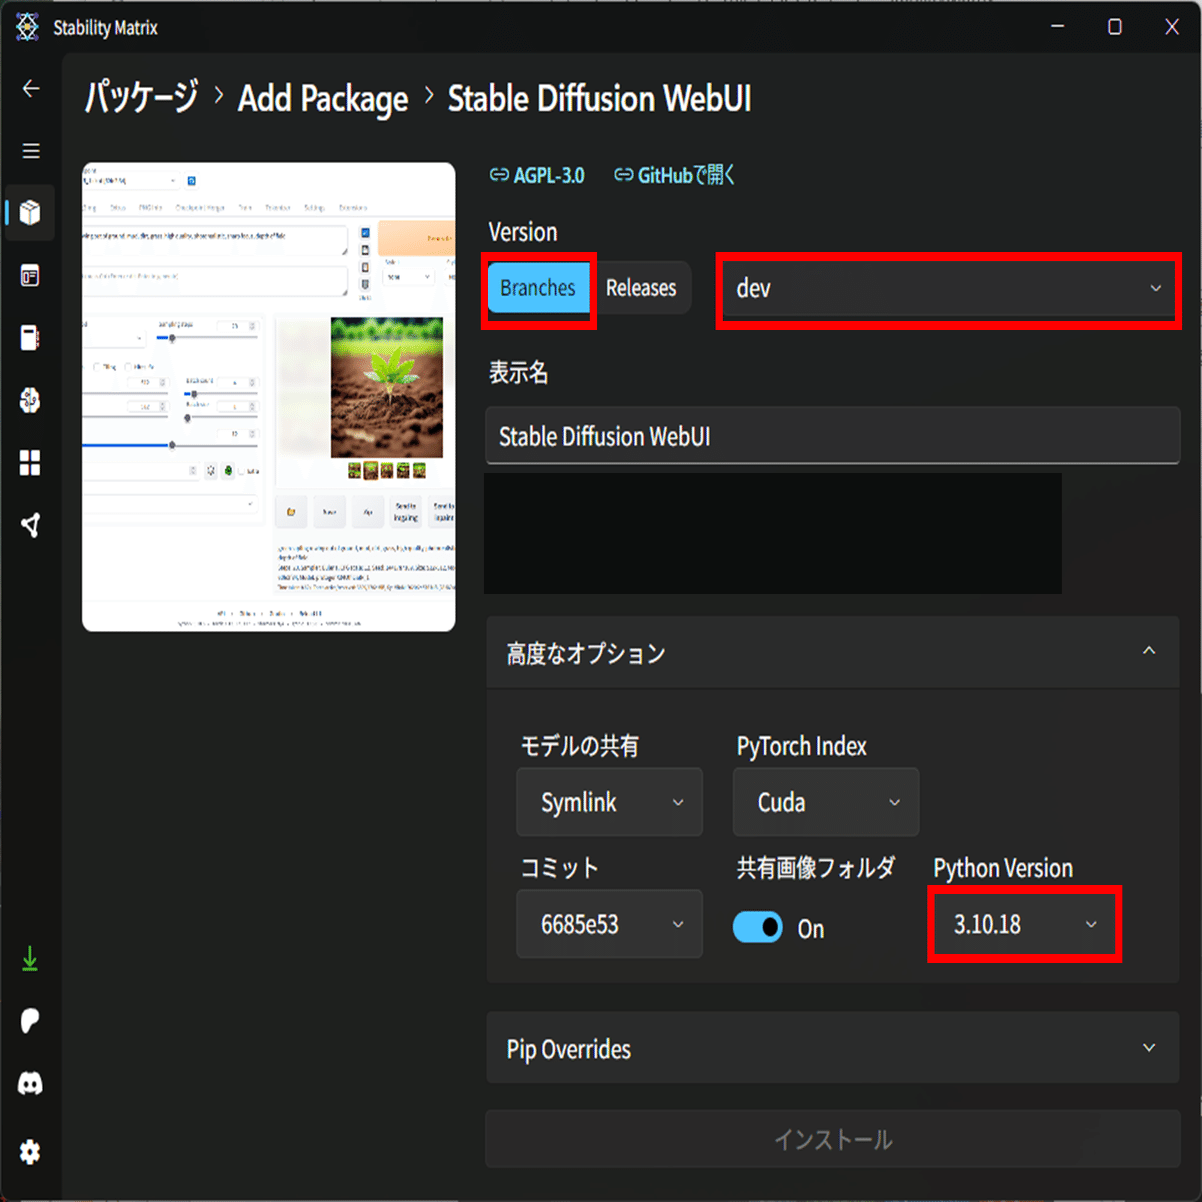The height and width of the screenshot is (1202, 1202).
Task: Open the Symlink model sharing dropdown
Action: coord(609,802)
